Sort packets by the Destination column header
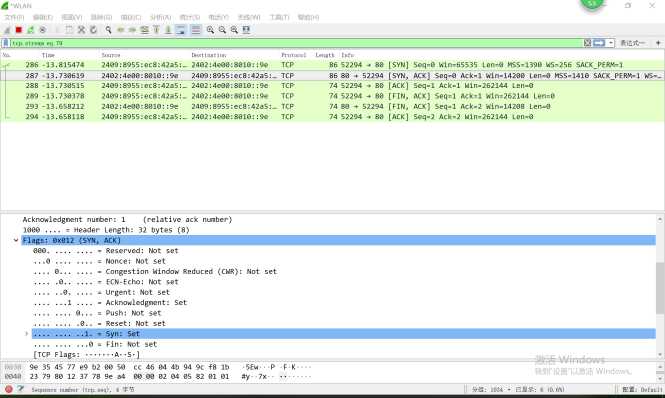This screenshot has width=665, height=398. pyautogui.click(x=209, y=55)
